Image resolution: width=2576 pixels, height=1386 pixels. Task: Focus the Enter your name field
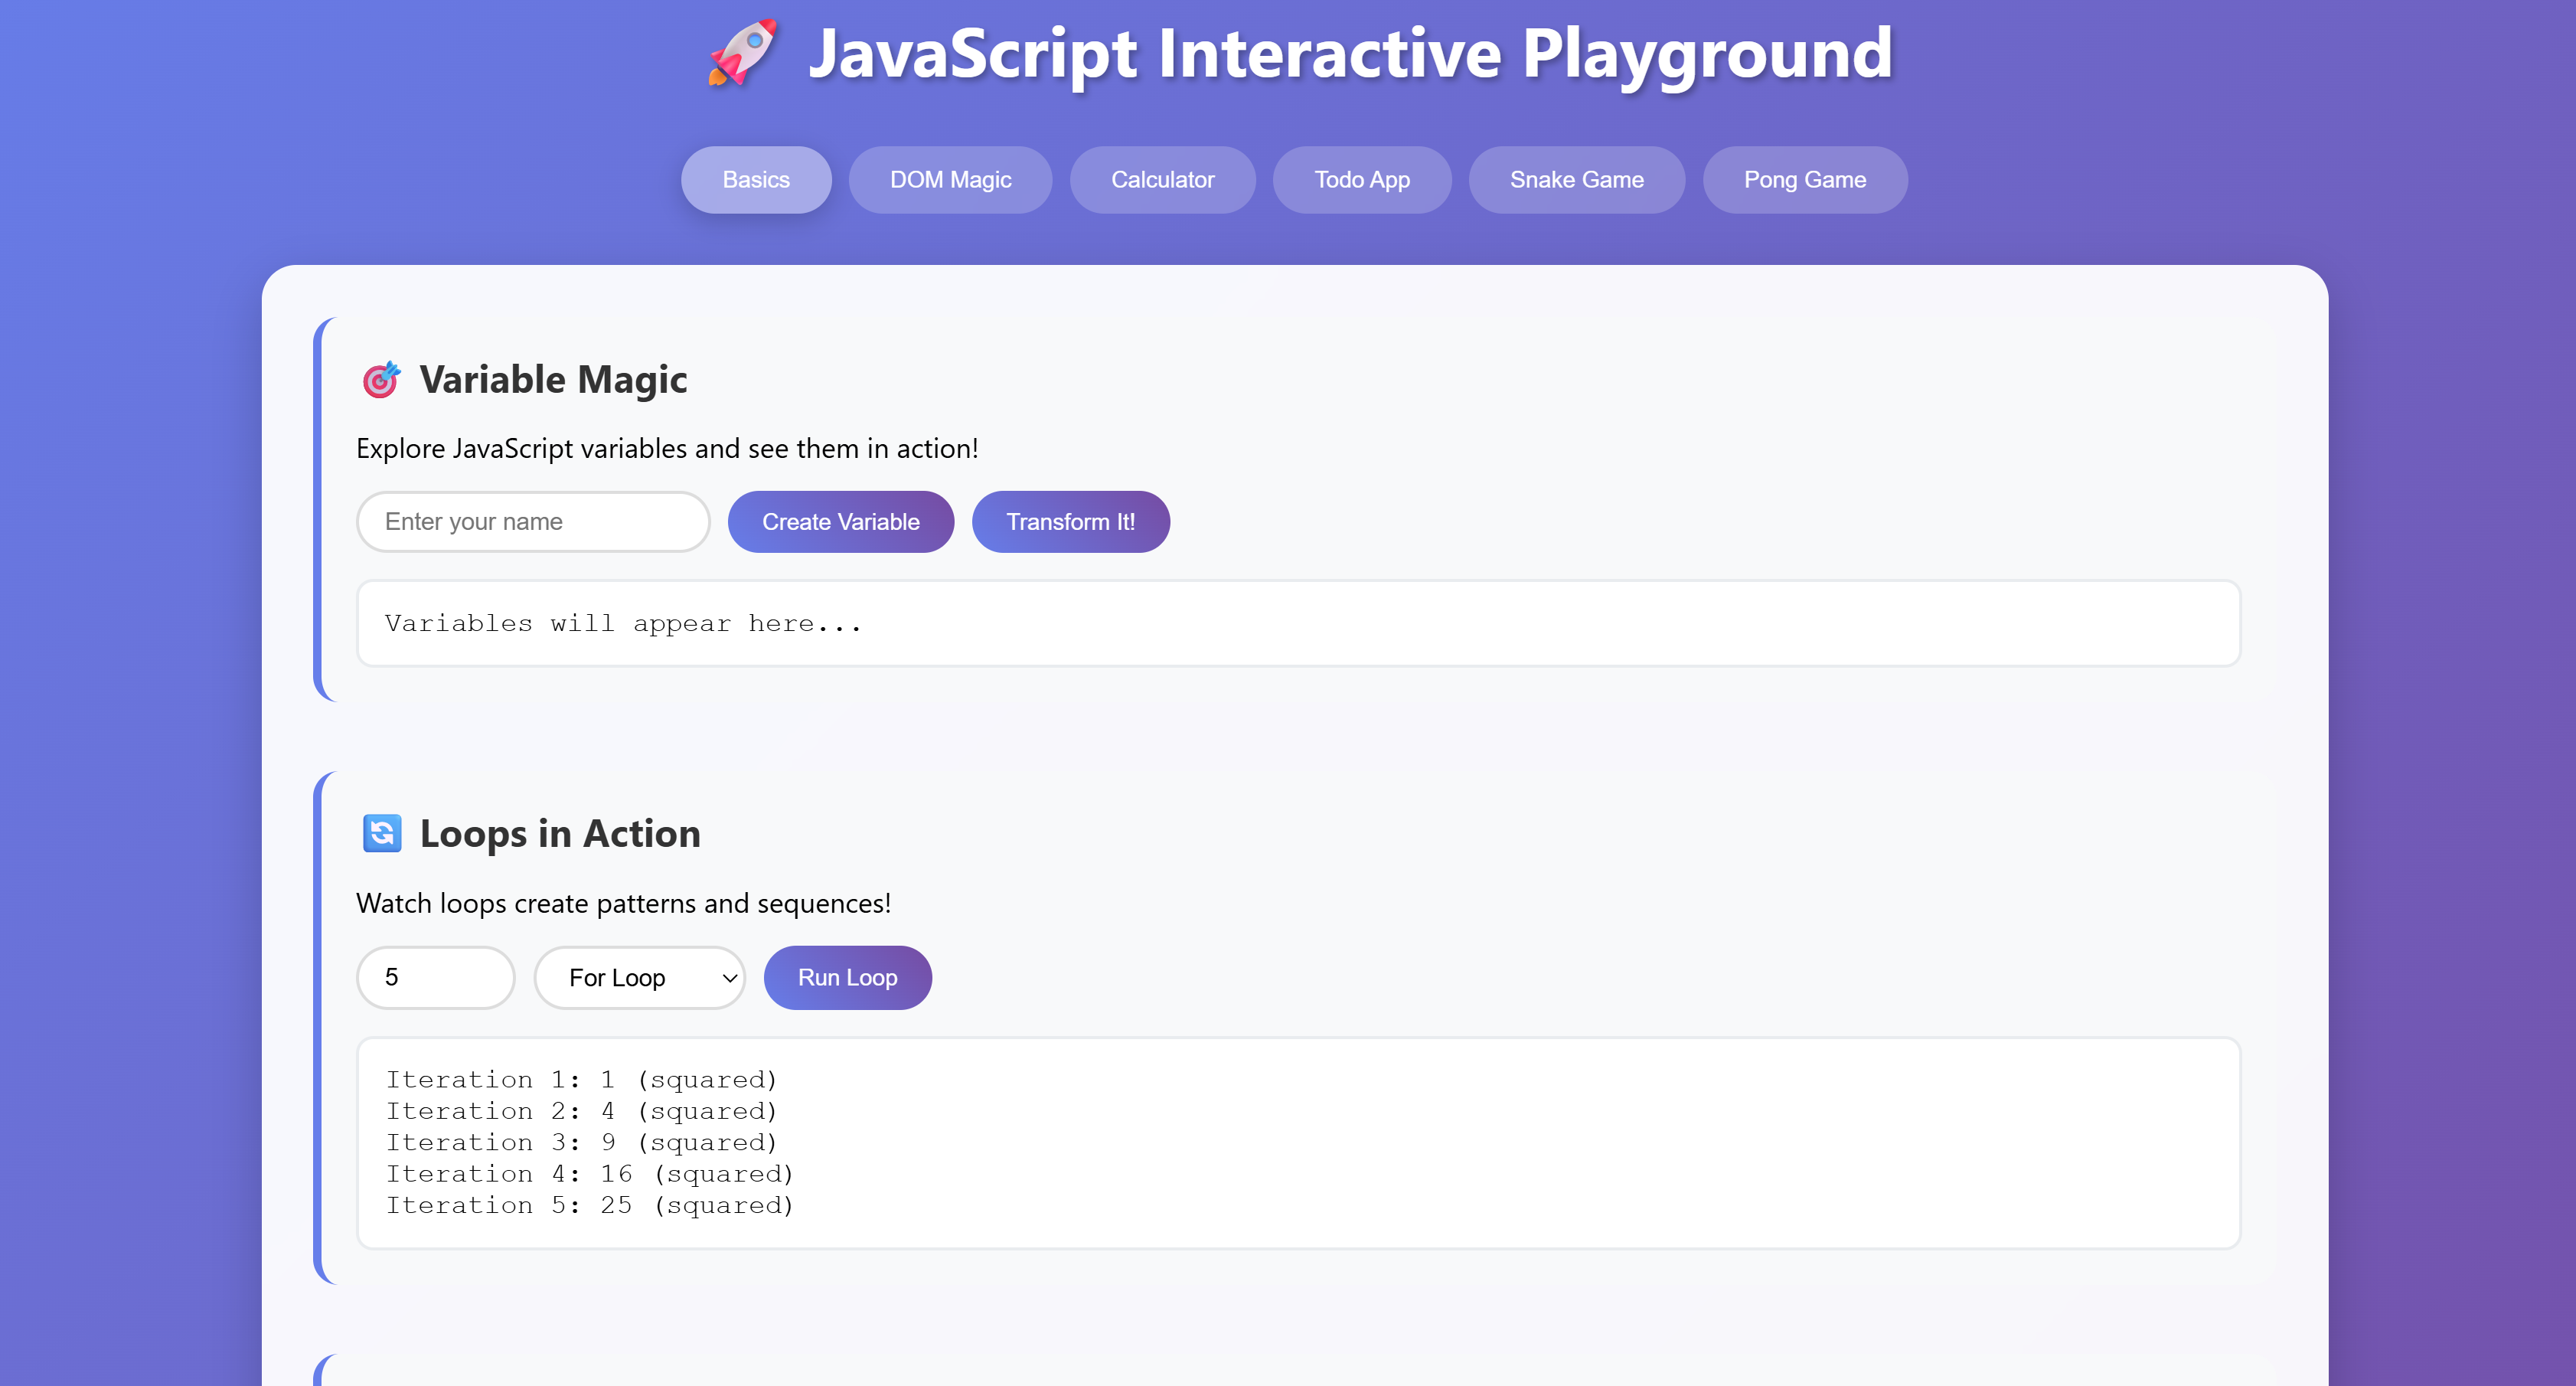click(x=533, y=522)
